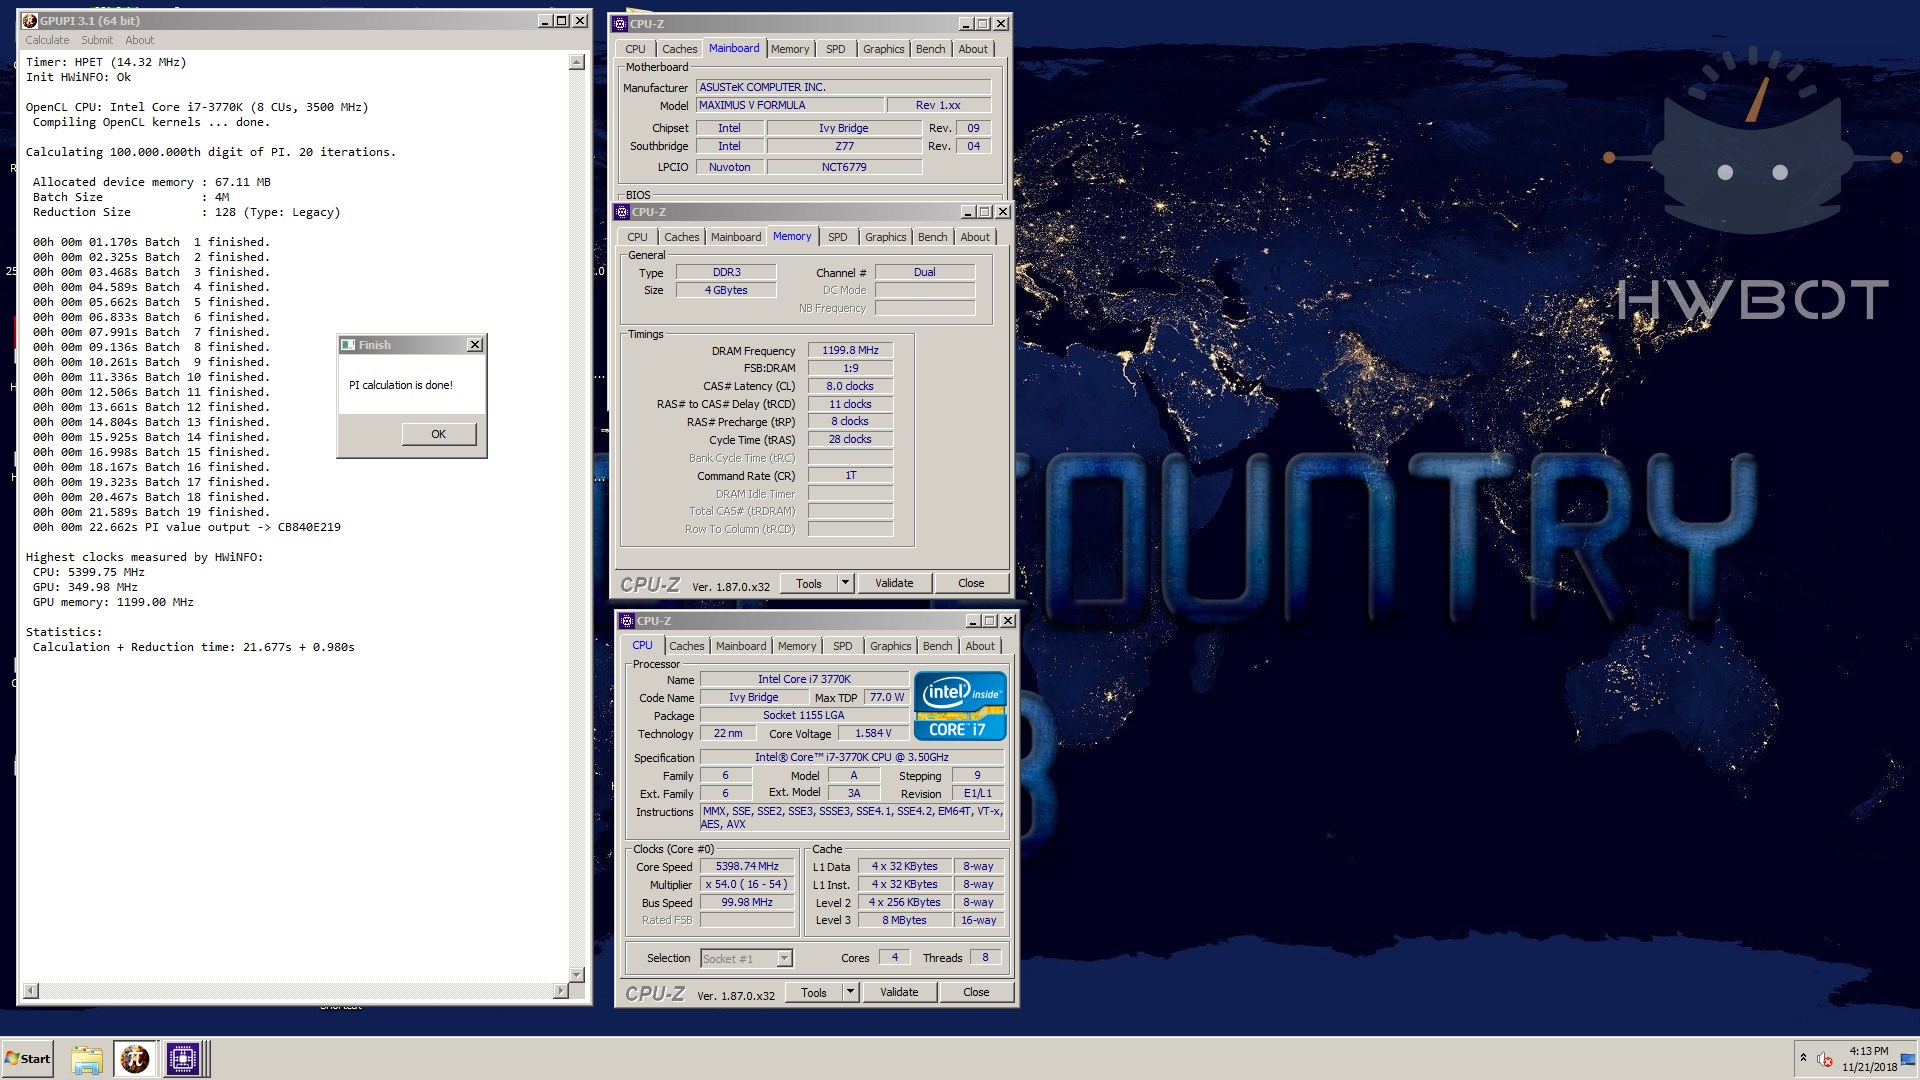Click the CPU-Z icon of the Mainboard window
The height and width of the screenshot is (1080, 1920).
(621, 24)
